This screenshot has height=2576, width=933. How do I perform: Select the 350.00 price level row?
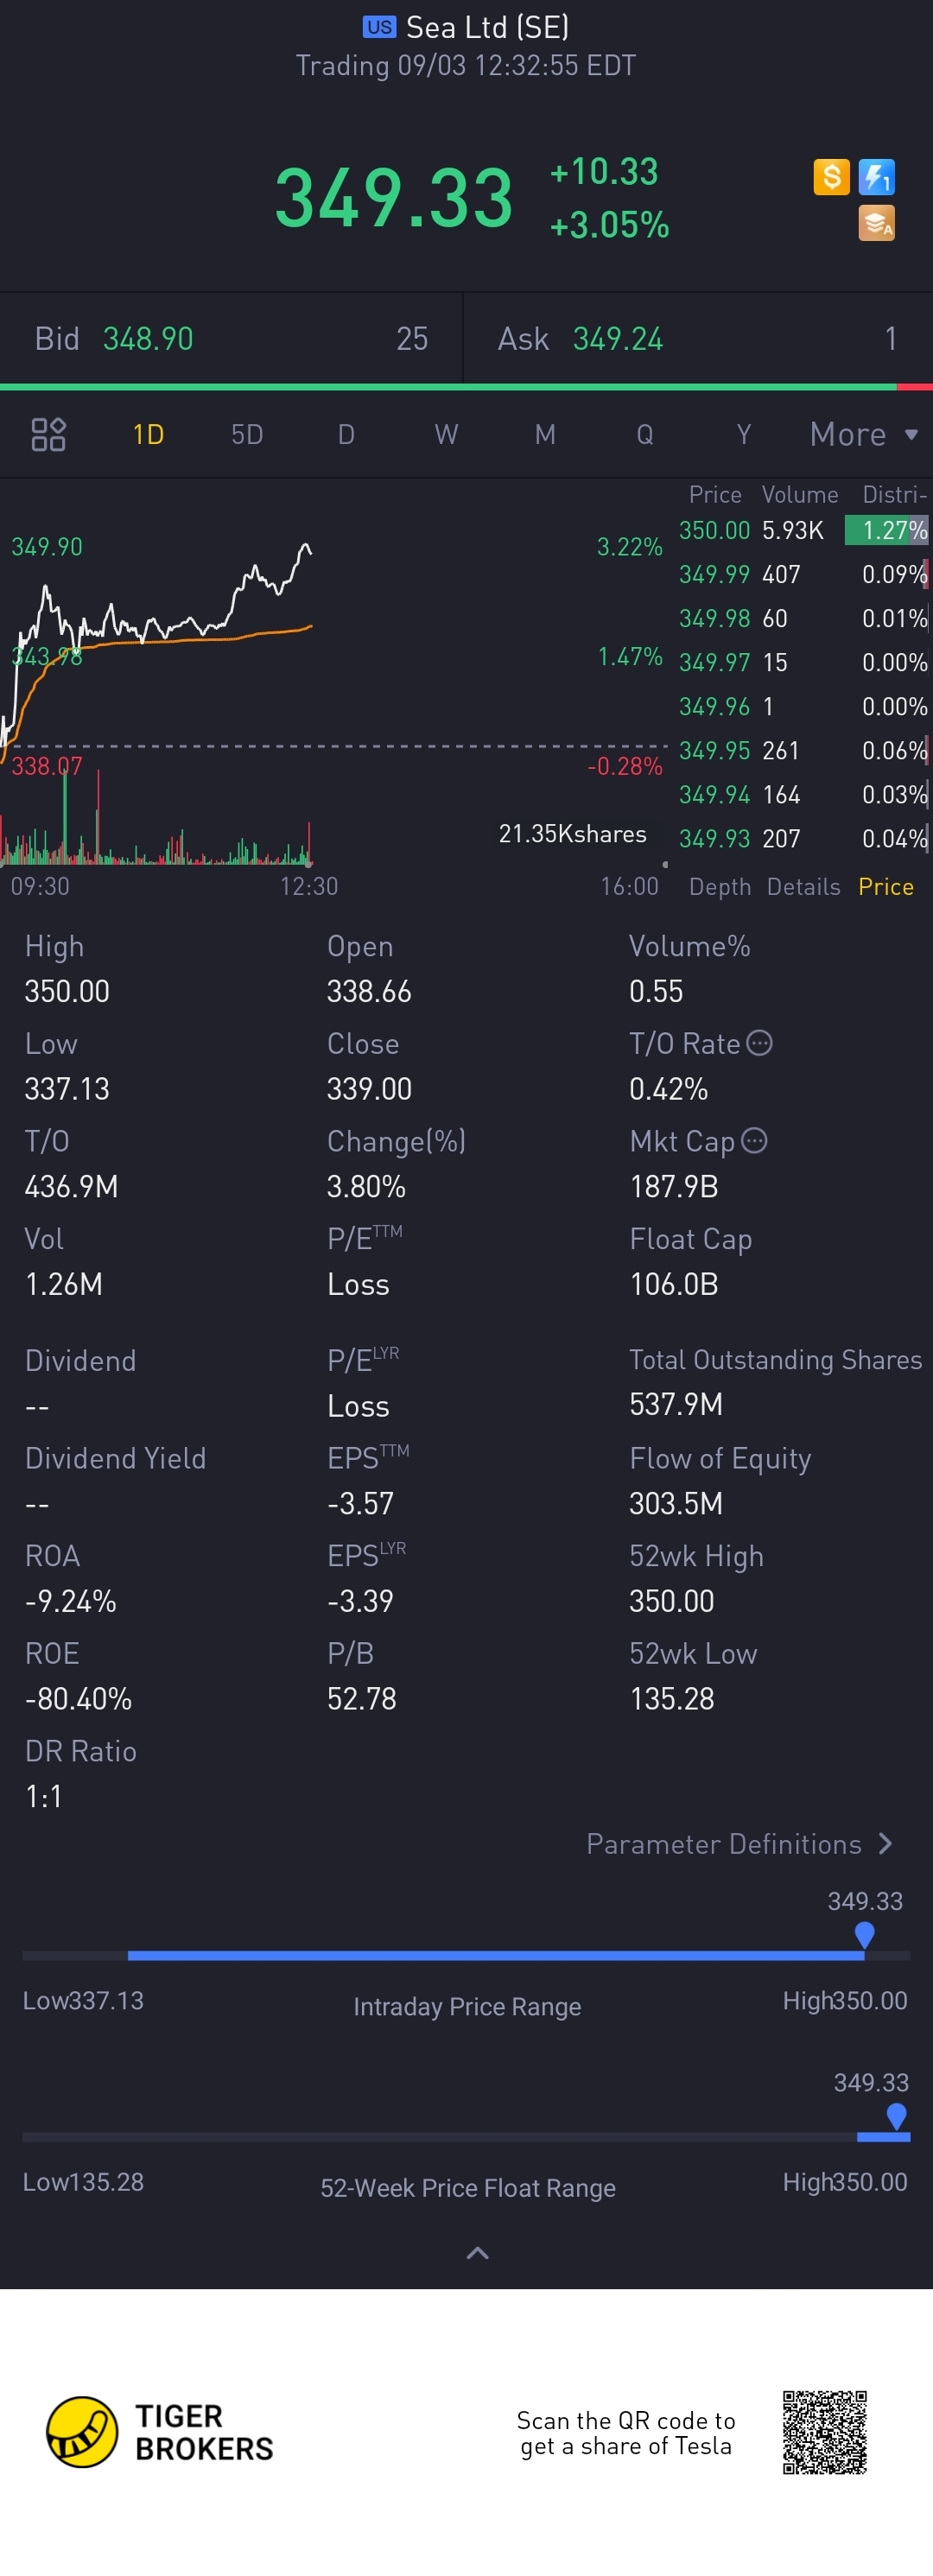[x=803, y=530]
